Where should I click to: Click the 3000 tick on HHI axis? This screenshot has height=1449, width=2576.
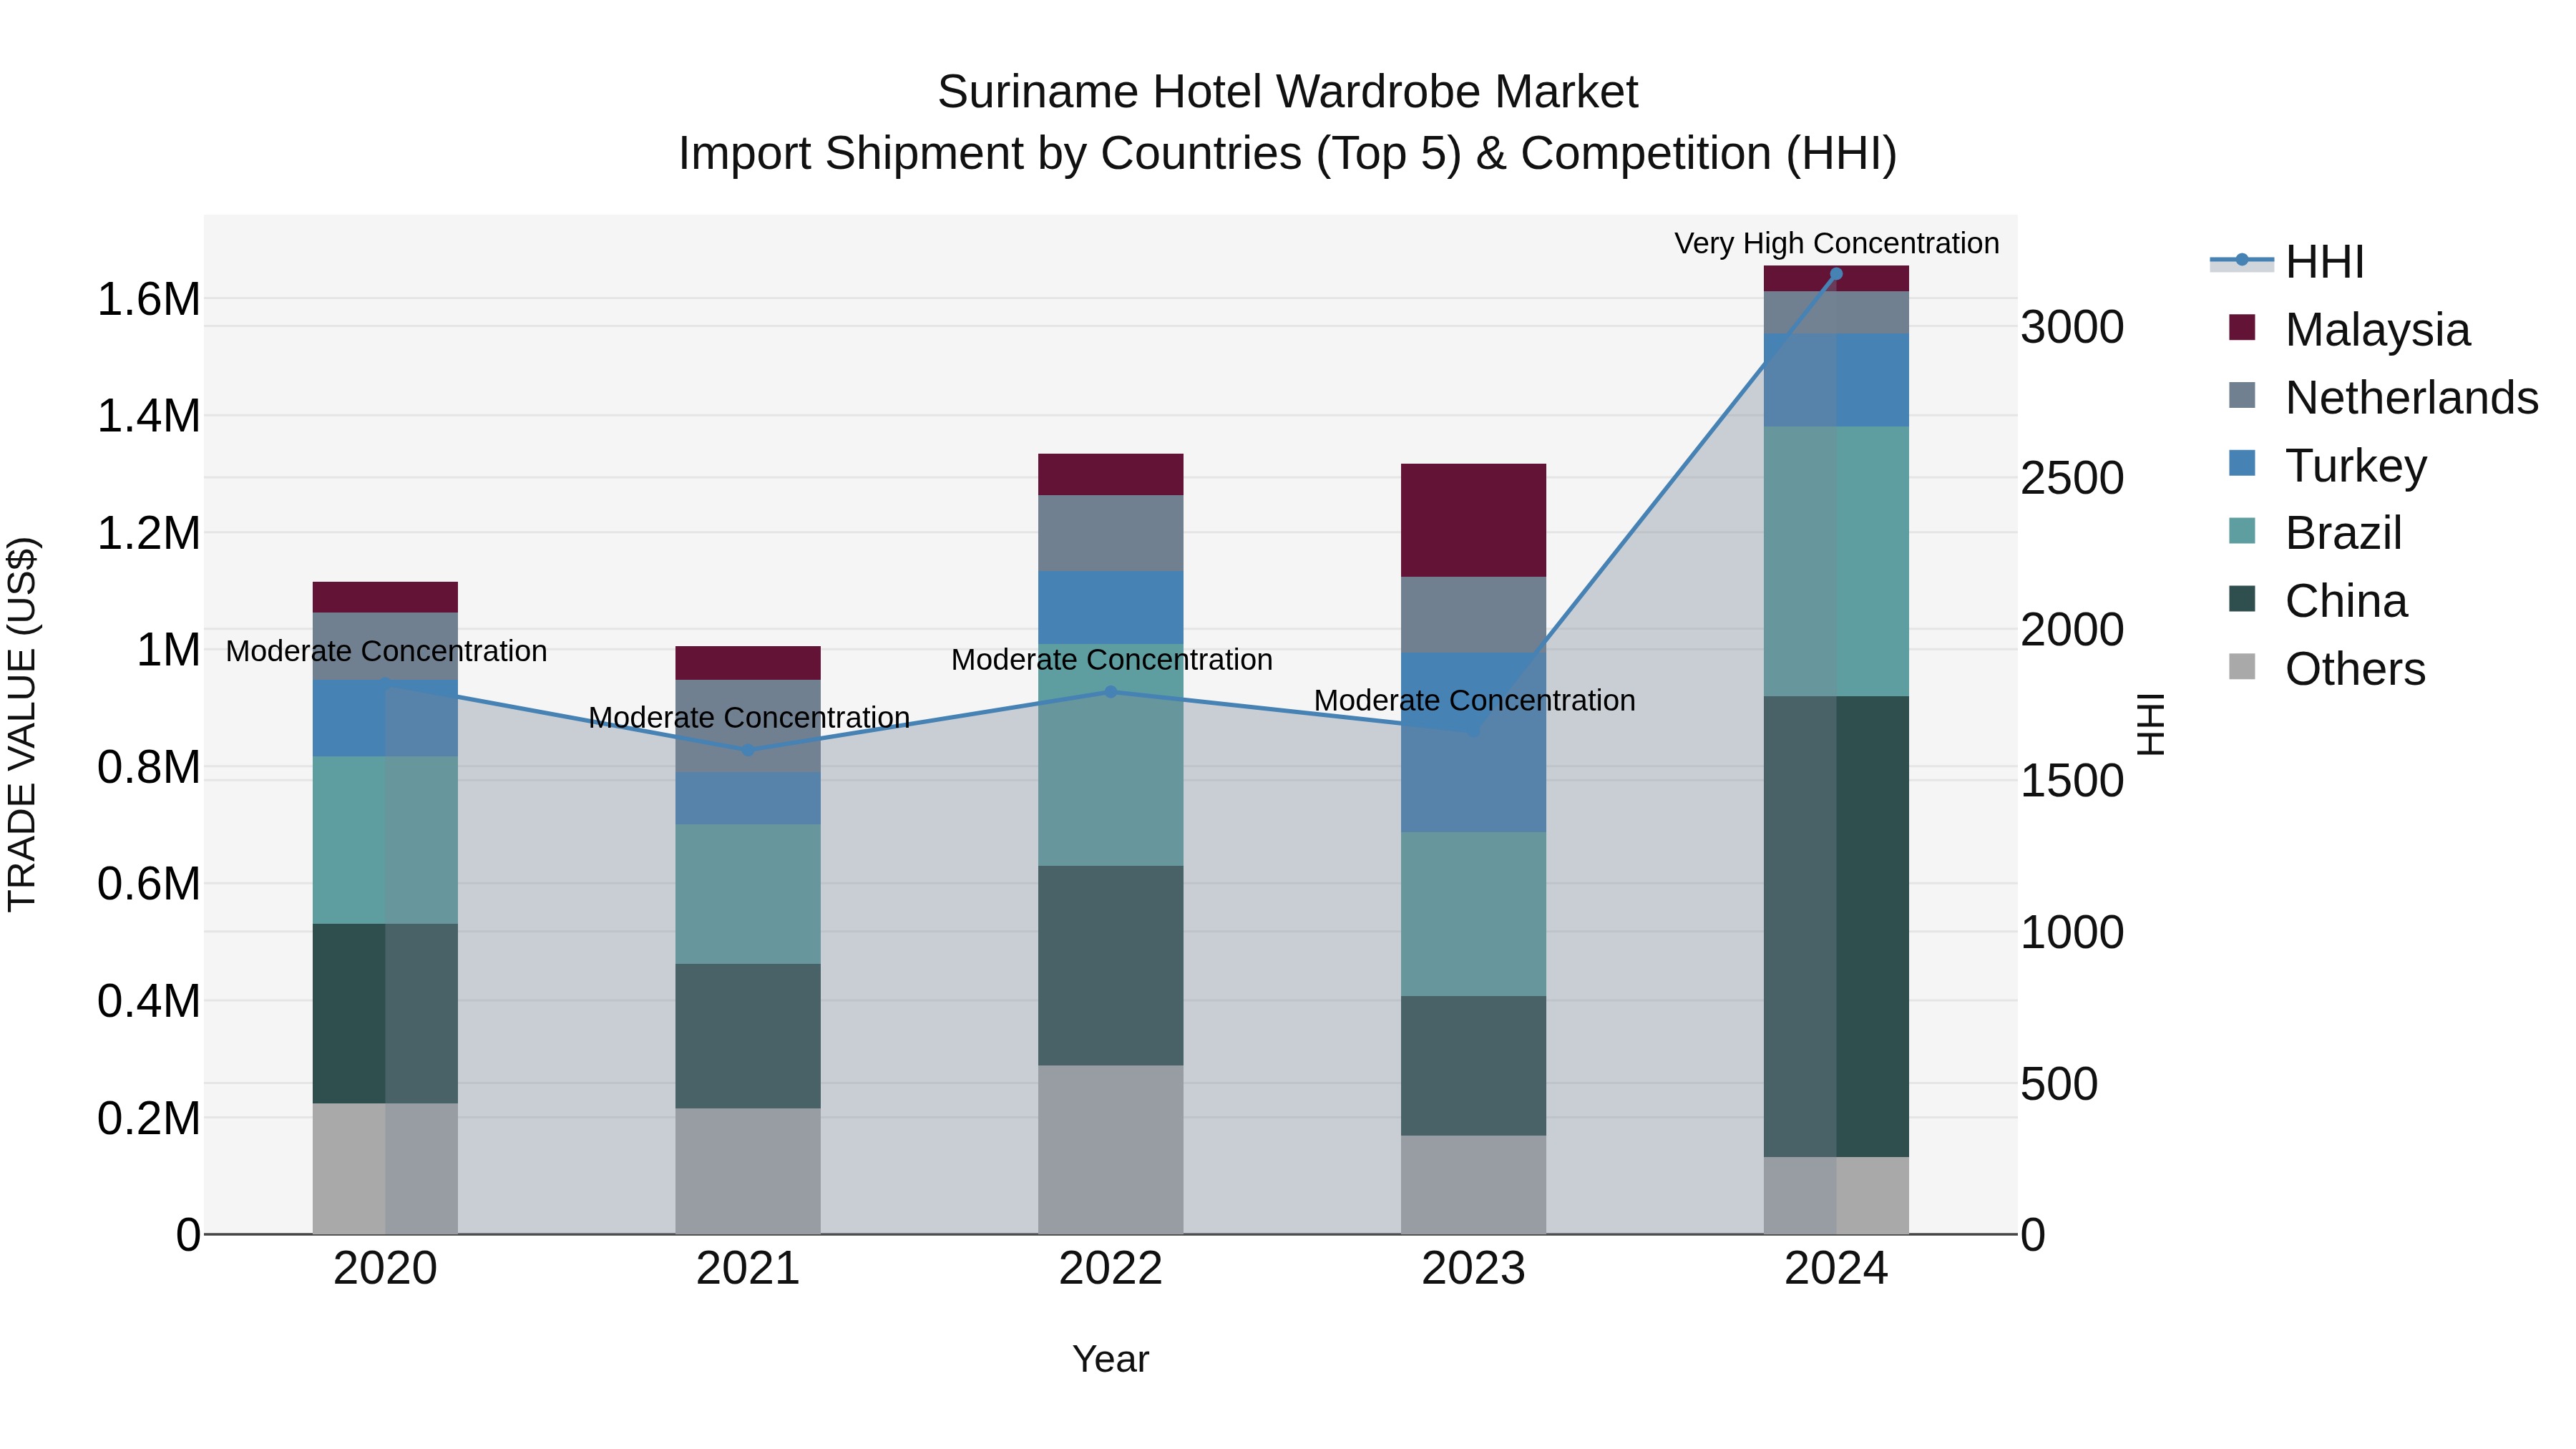[2073, 327]
